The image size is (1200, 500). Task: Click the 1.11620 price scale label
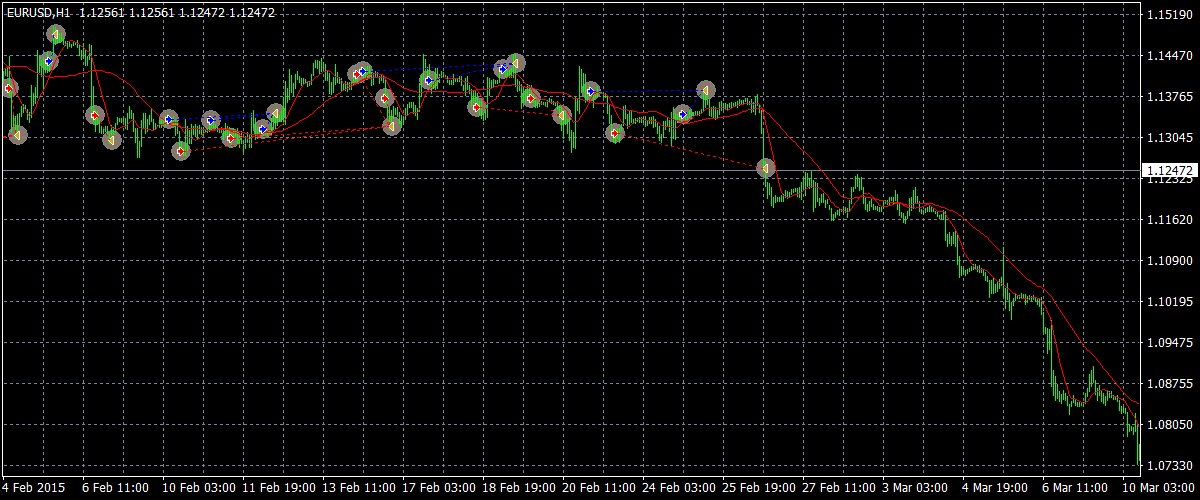click(x=1170, y=219)
